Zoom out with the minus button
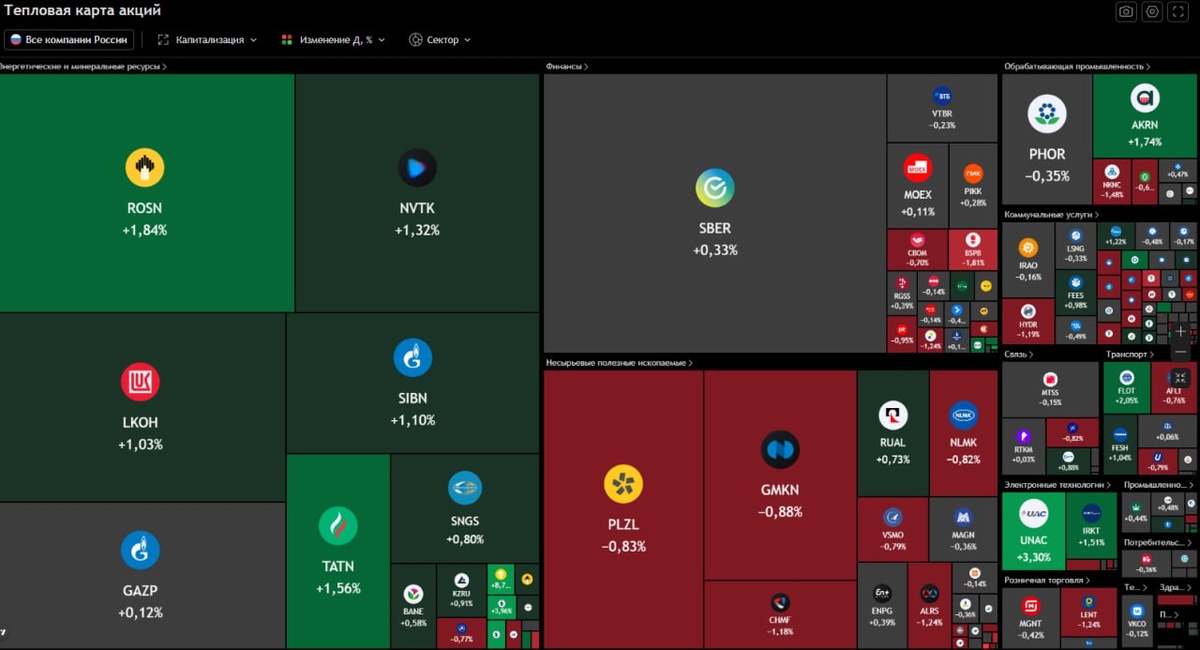Screen dimensions: 1200x650 [x=1181, y=352]
